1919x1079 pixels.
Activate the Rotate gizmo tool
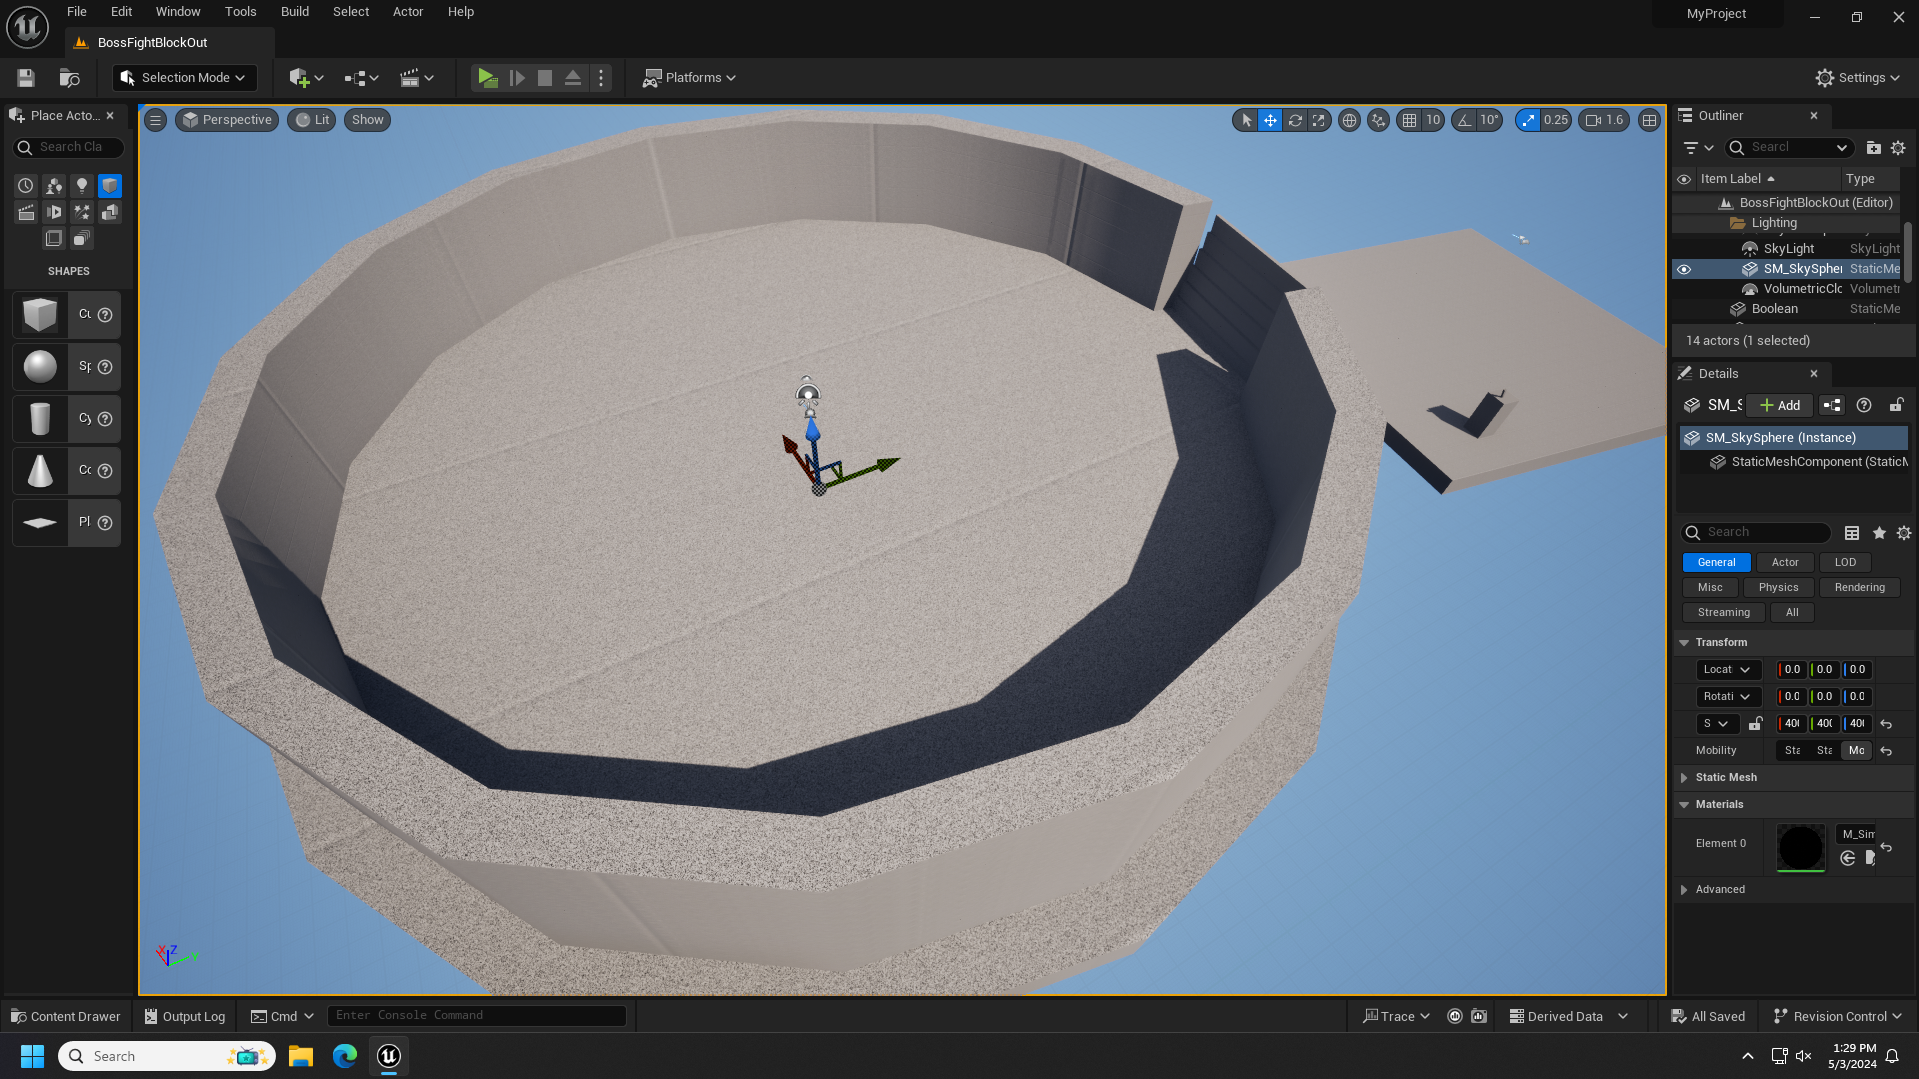tap(1295, 120)
